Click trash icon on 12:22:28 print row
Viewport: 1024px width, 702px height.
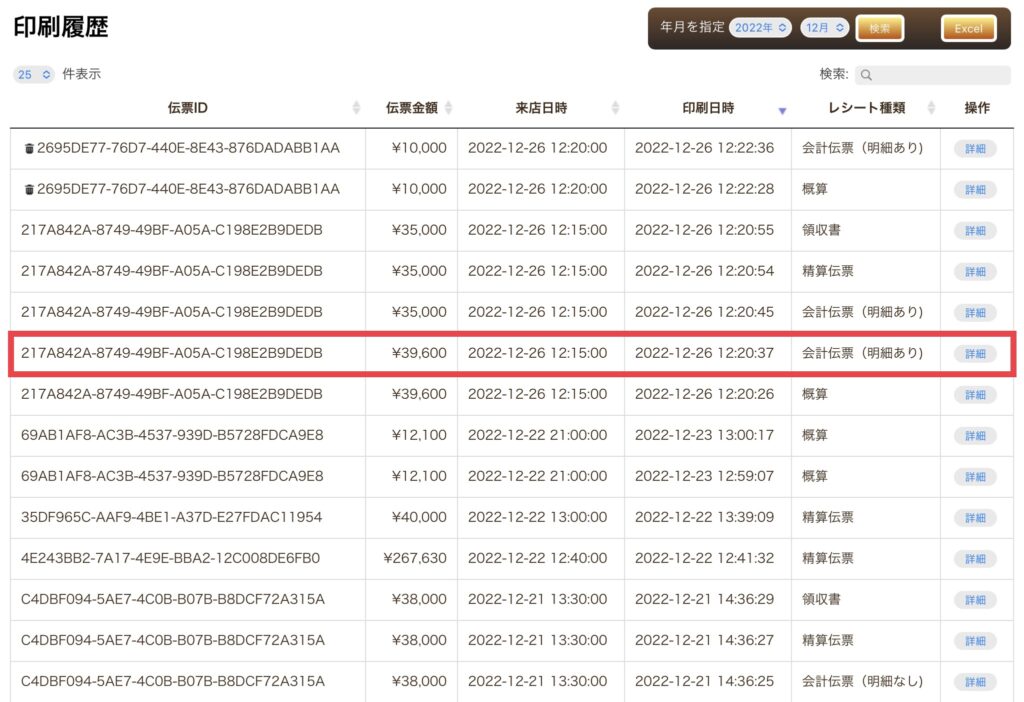pos(29,189)
